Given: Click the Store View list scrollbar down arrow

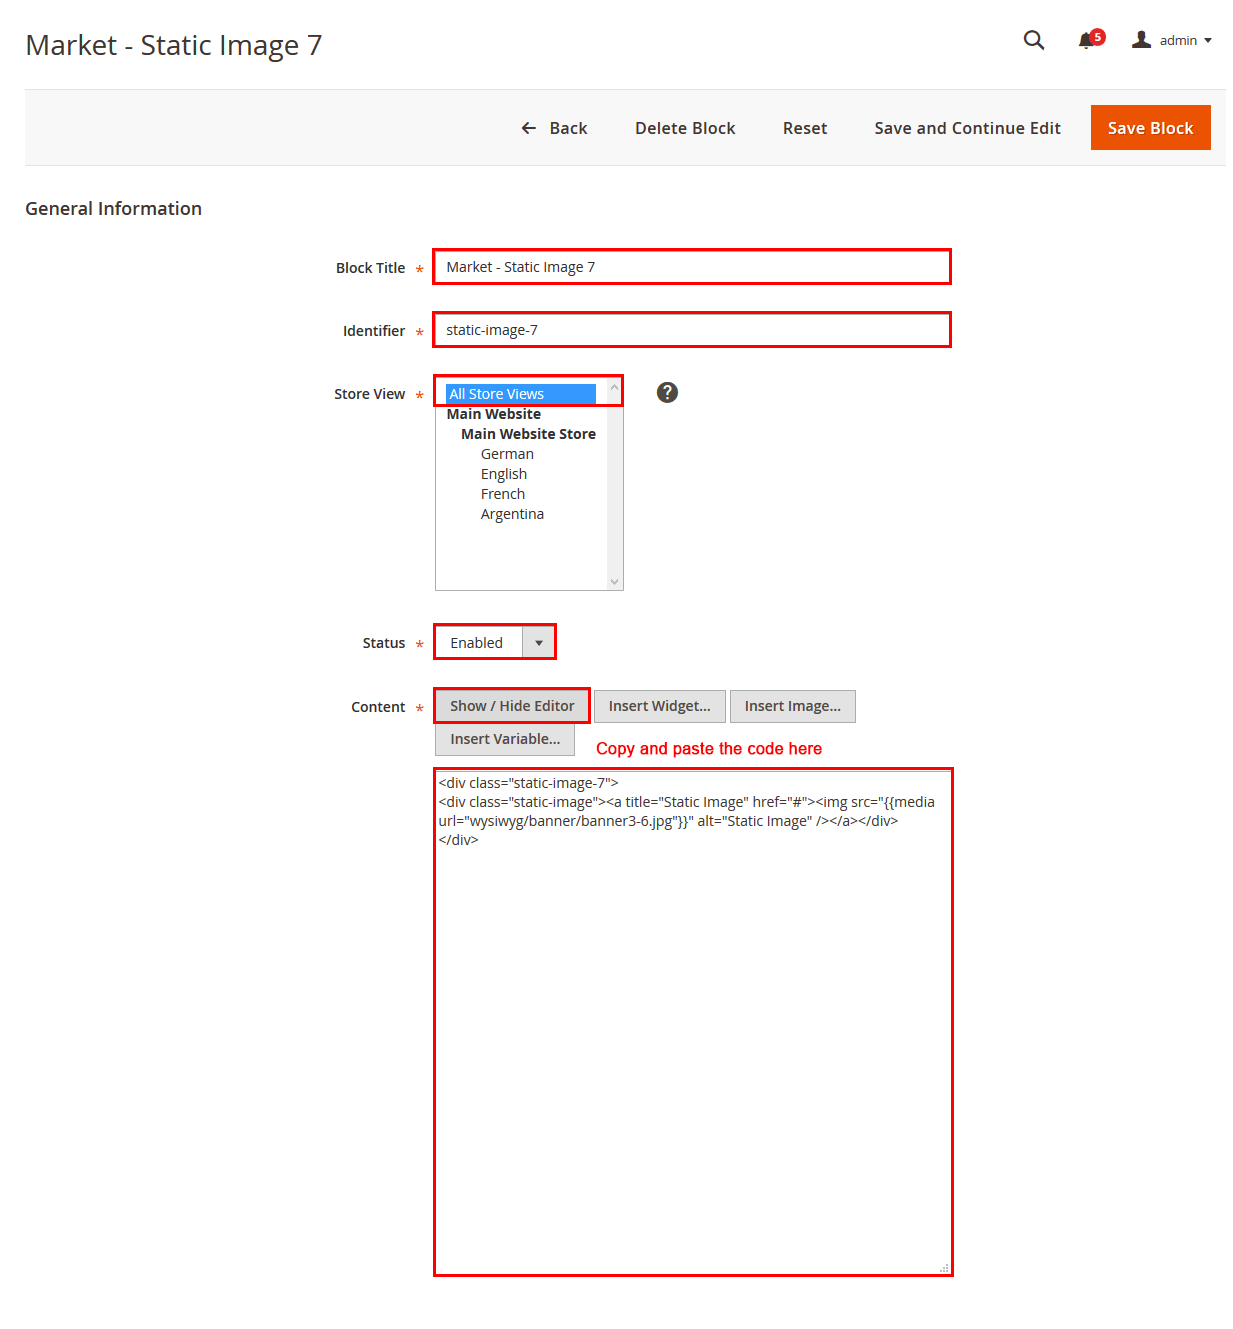Looking at the screenshot, I should tap(615, 581).
